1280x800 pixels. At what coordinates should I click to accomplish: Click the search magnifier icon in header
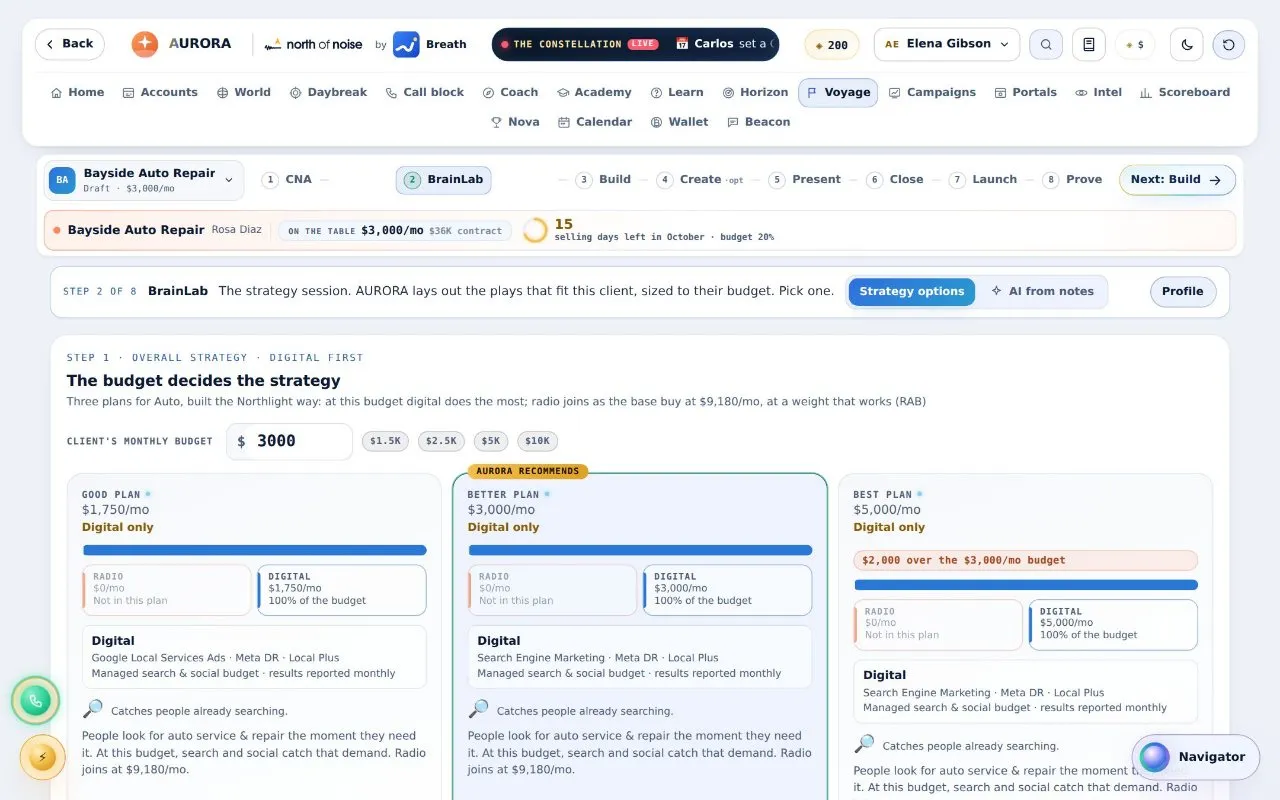(x=1046, y=44)
